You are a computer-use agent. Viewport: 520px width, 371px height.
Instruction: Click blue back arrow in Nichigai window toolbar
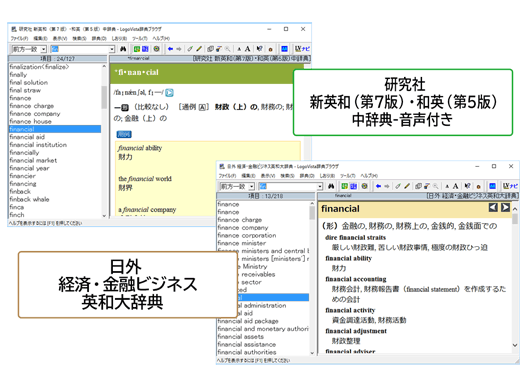click(378, 186)
